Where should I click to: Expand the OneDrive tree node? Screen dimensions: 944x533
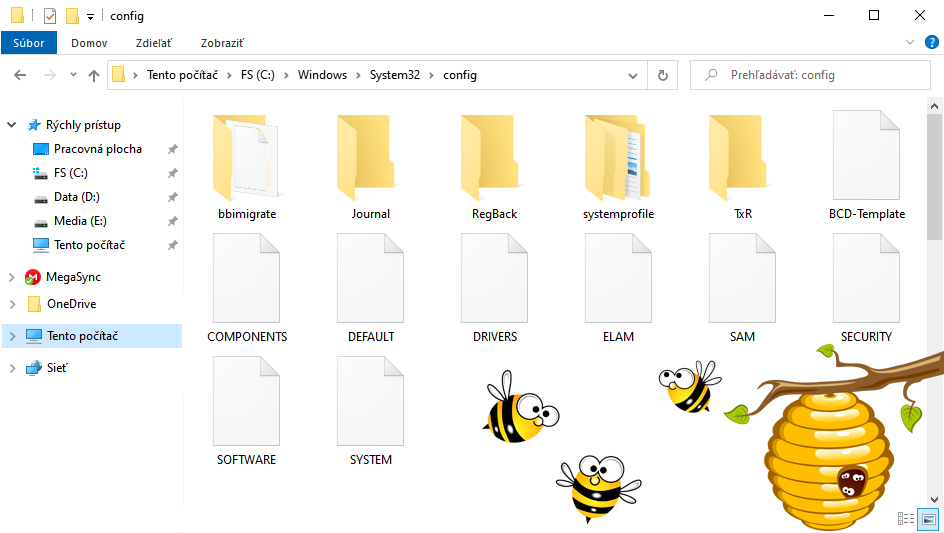click(x=12, y=304)
